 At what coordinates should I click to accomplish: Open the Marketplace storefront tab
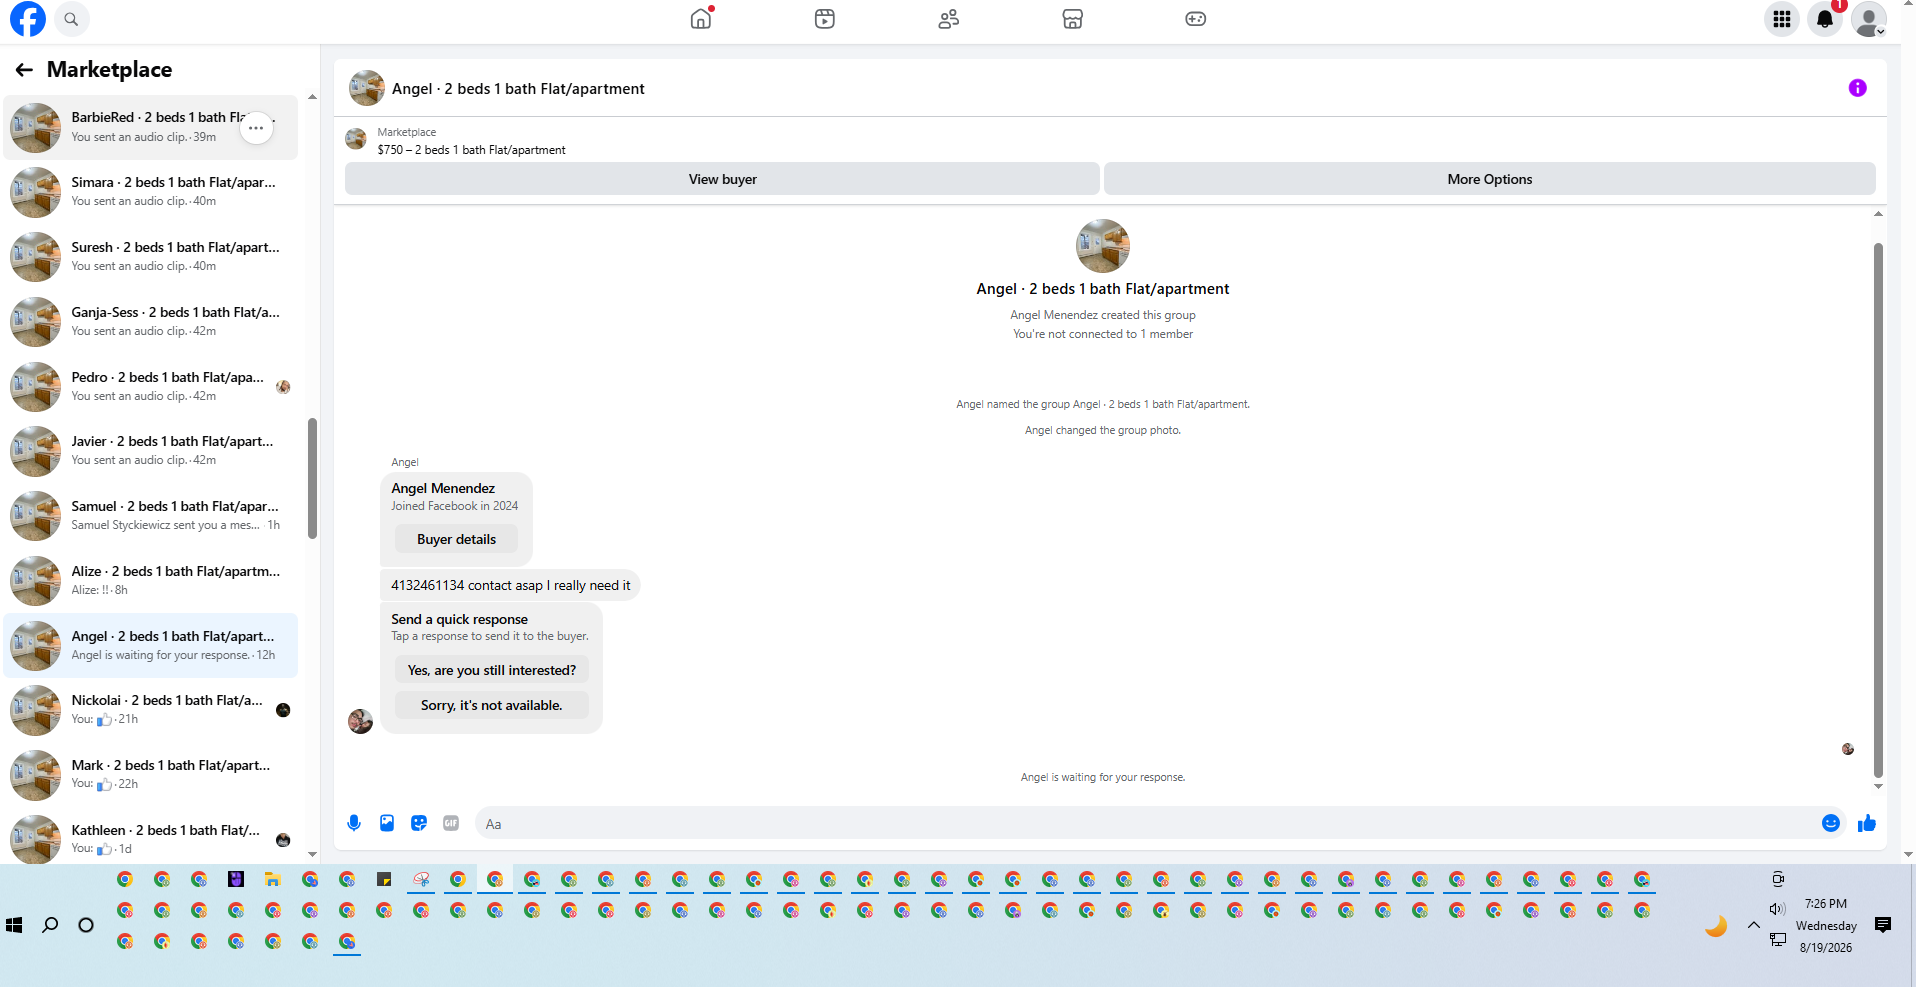[x=1073, y=19]
